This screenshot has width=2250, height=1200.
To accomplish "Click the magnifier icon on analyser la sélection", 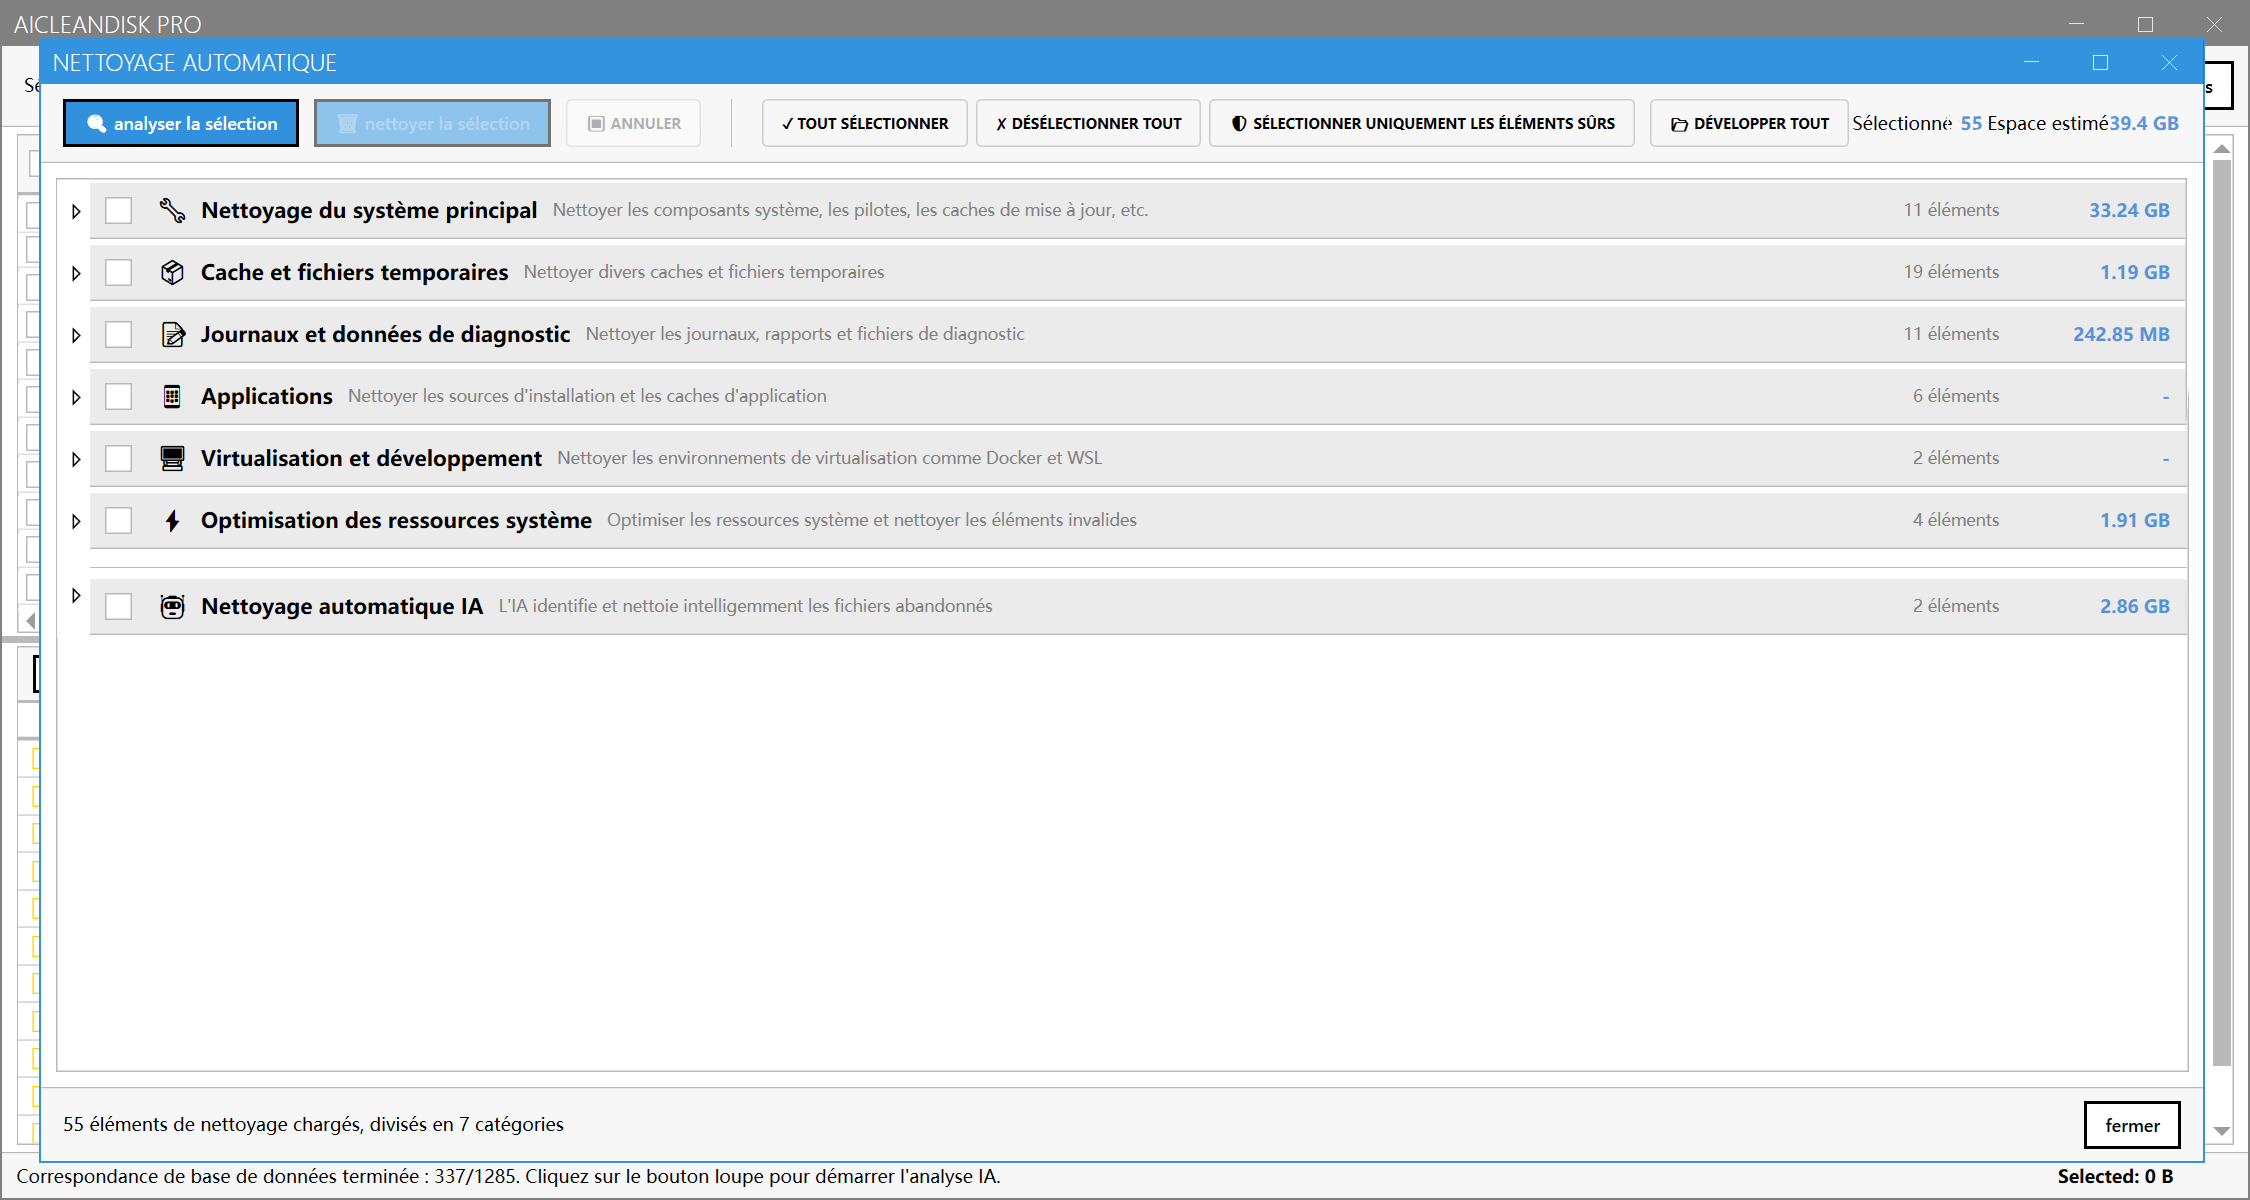I will 96,123.
